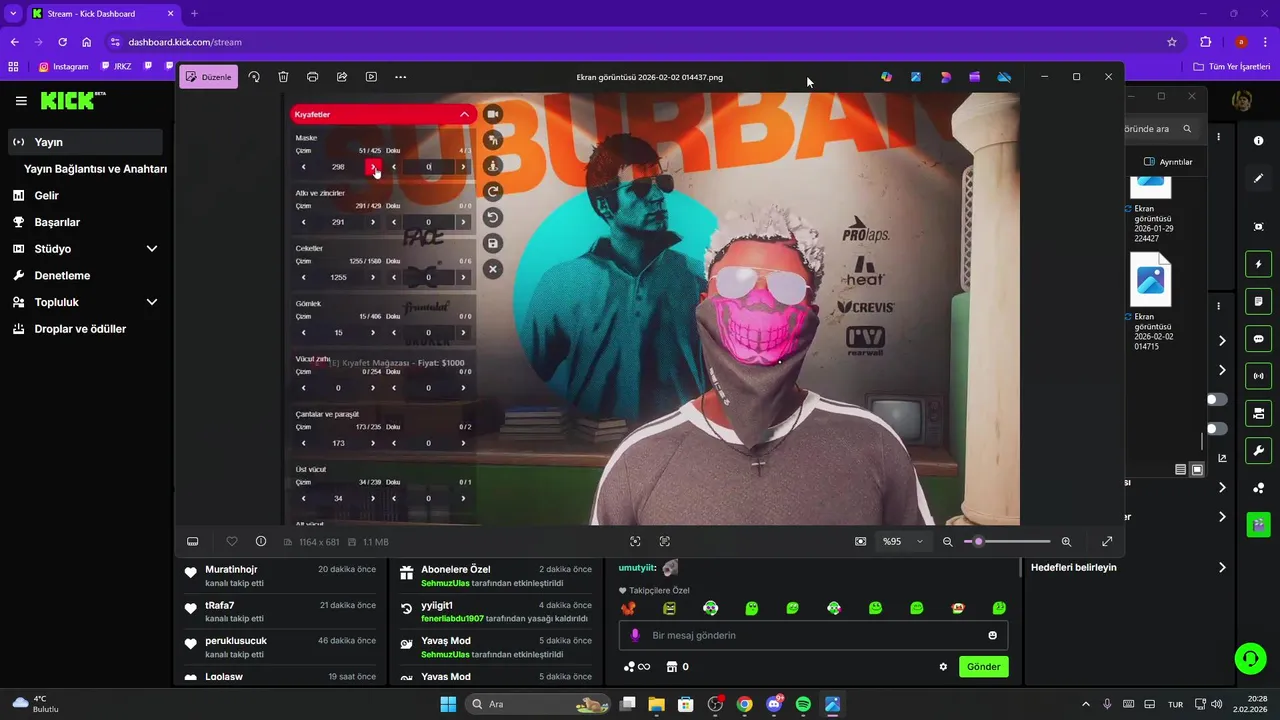Click the Gönder send button
This screenshot has width=1280, height=720.
983,666
